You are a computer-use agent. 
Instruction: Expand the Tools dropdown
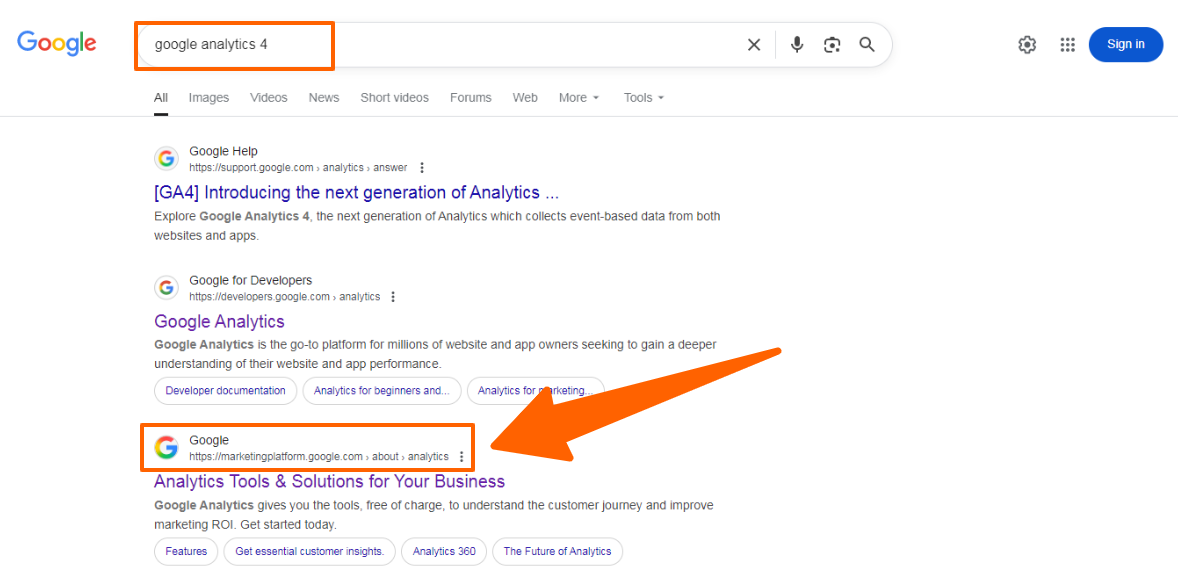click(x=644, y=98)
